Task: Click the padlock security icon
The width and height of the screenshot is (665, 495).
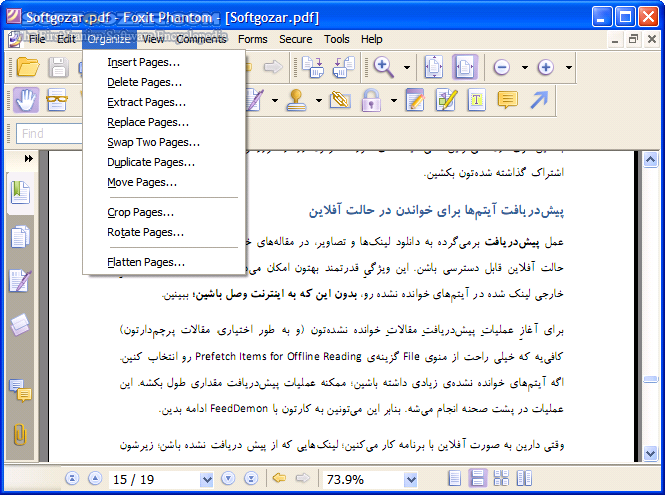Action: point(371,100)
